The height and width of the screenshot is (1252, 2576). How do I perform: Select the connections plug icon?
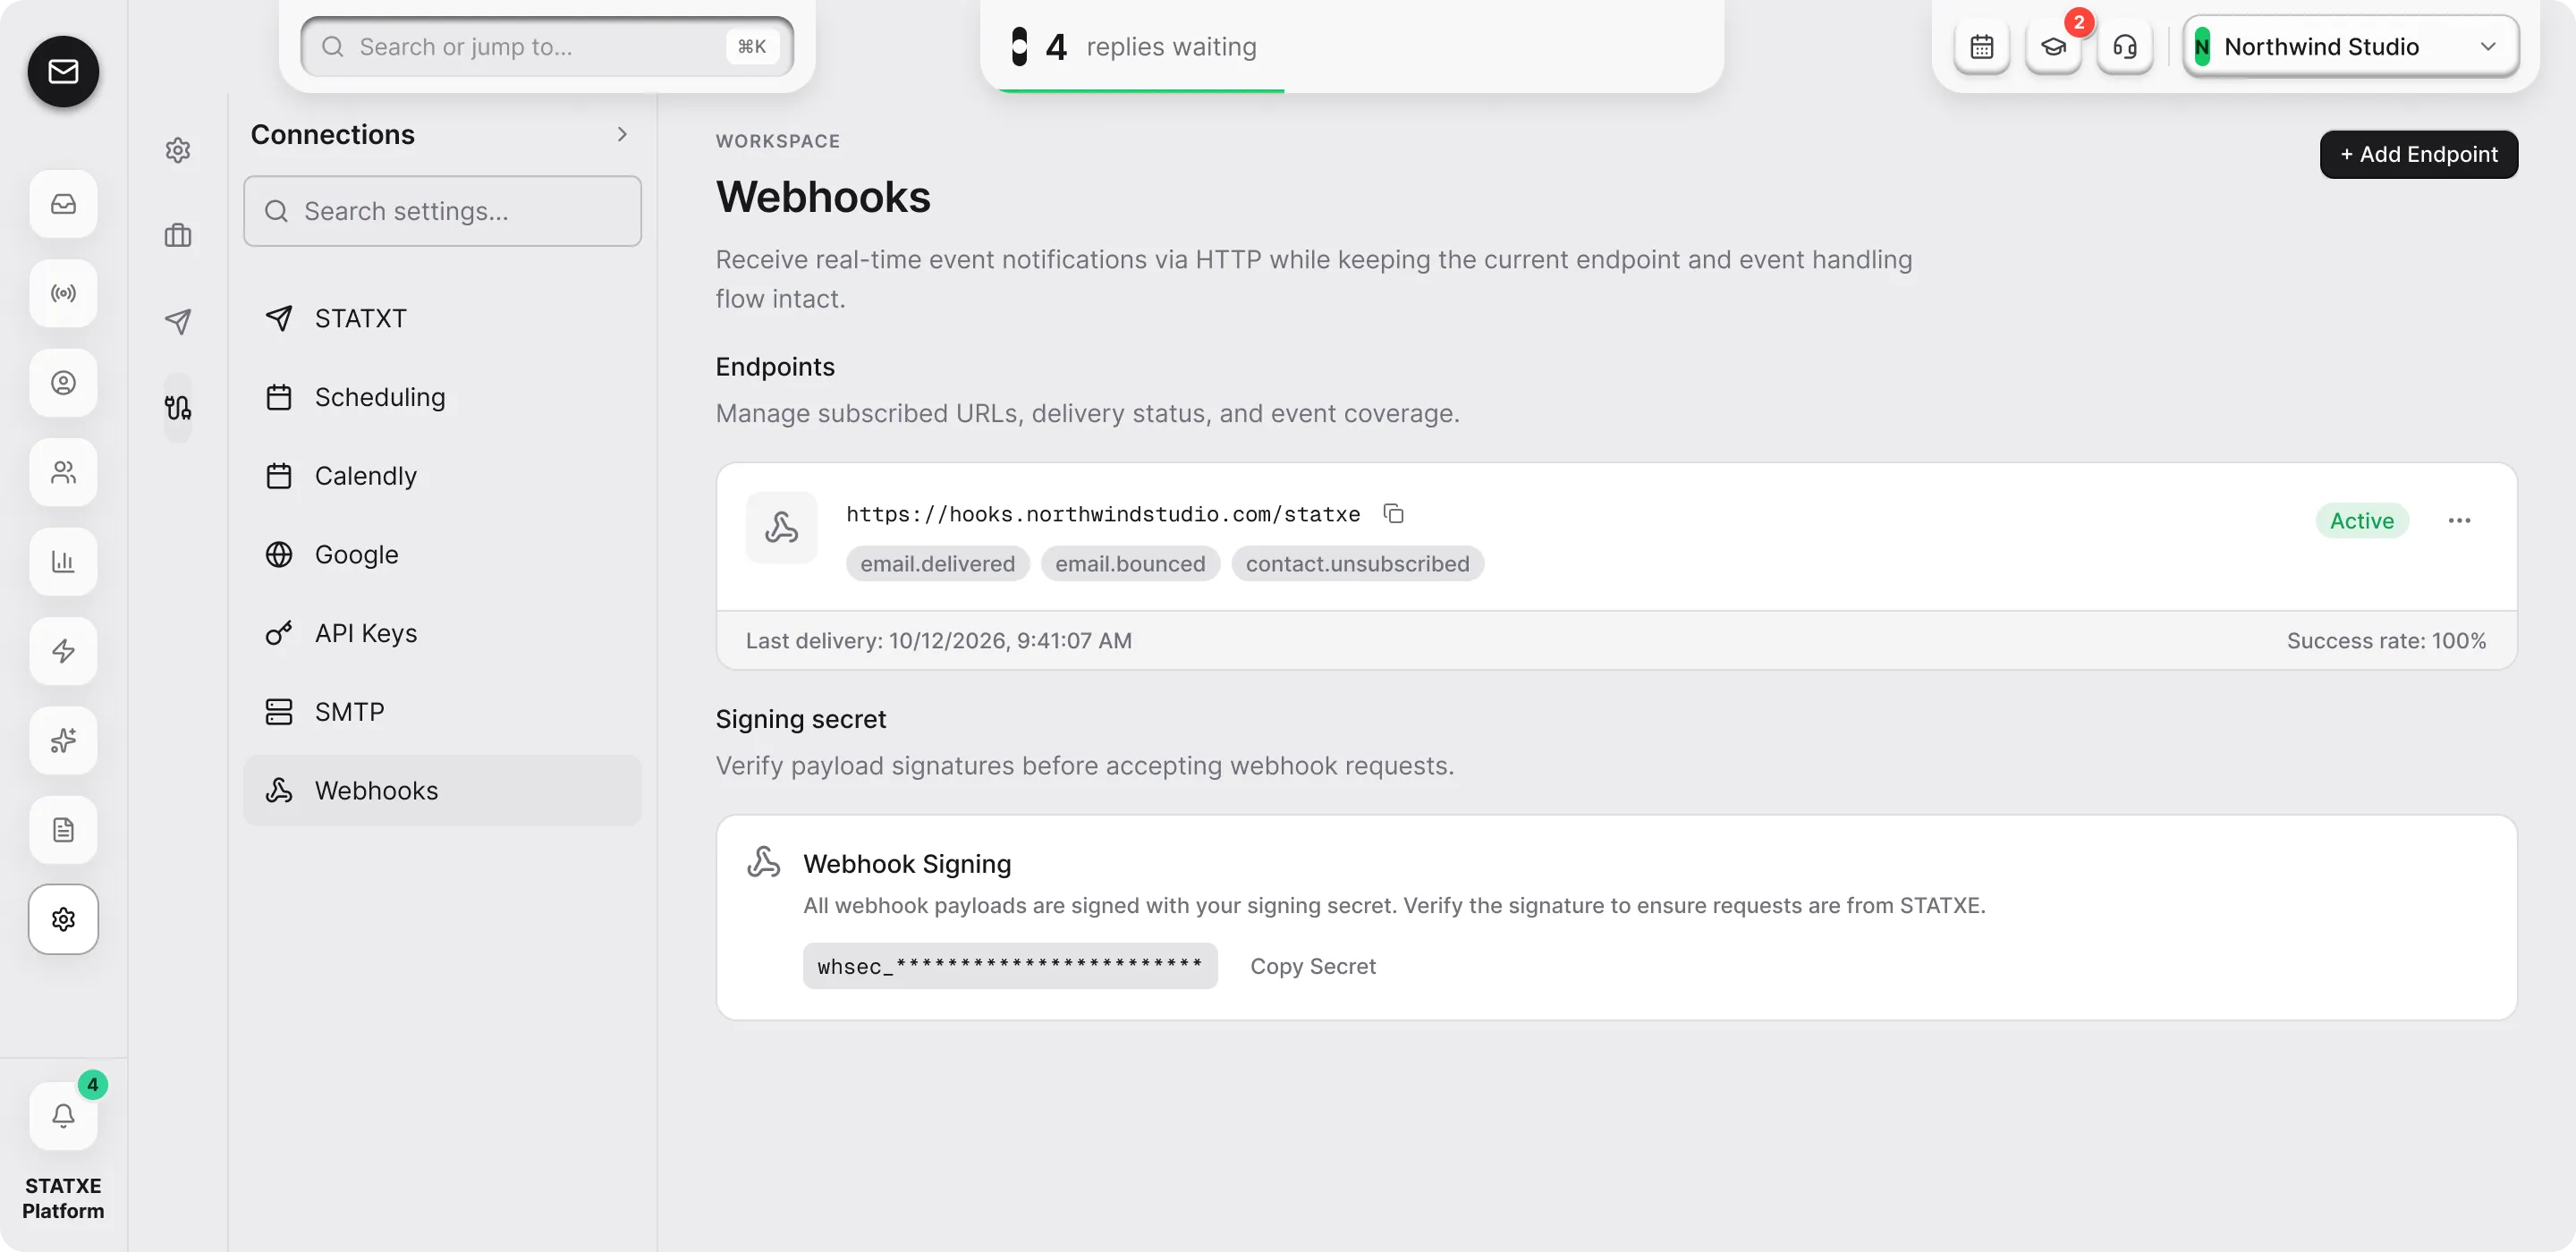[178, 407]
